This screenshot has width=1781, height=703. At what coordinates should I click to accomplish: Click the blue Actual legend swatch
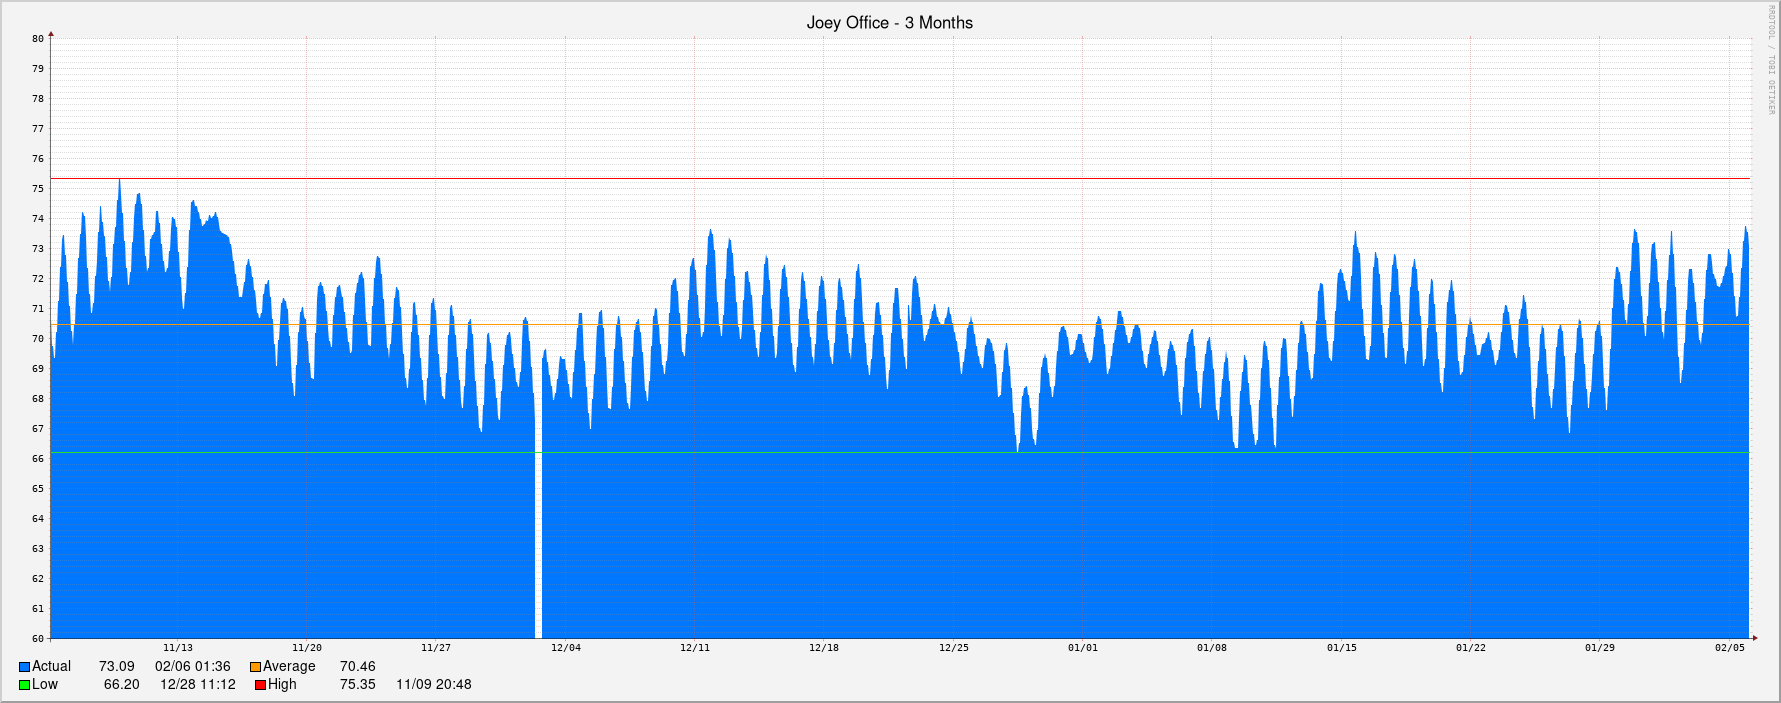pos(24,667)
